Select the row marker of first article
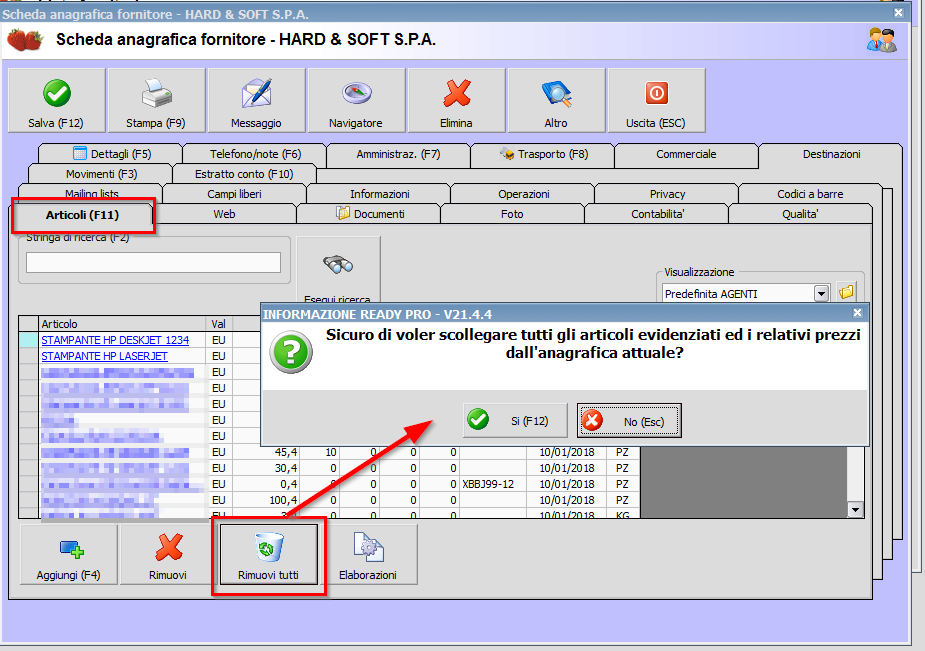This screenshot has width=925, height=651. [x=29, y=340]
